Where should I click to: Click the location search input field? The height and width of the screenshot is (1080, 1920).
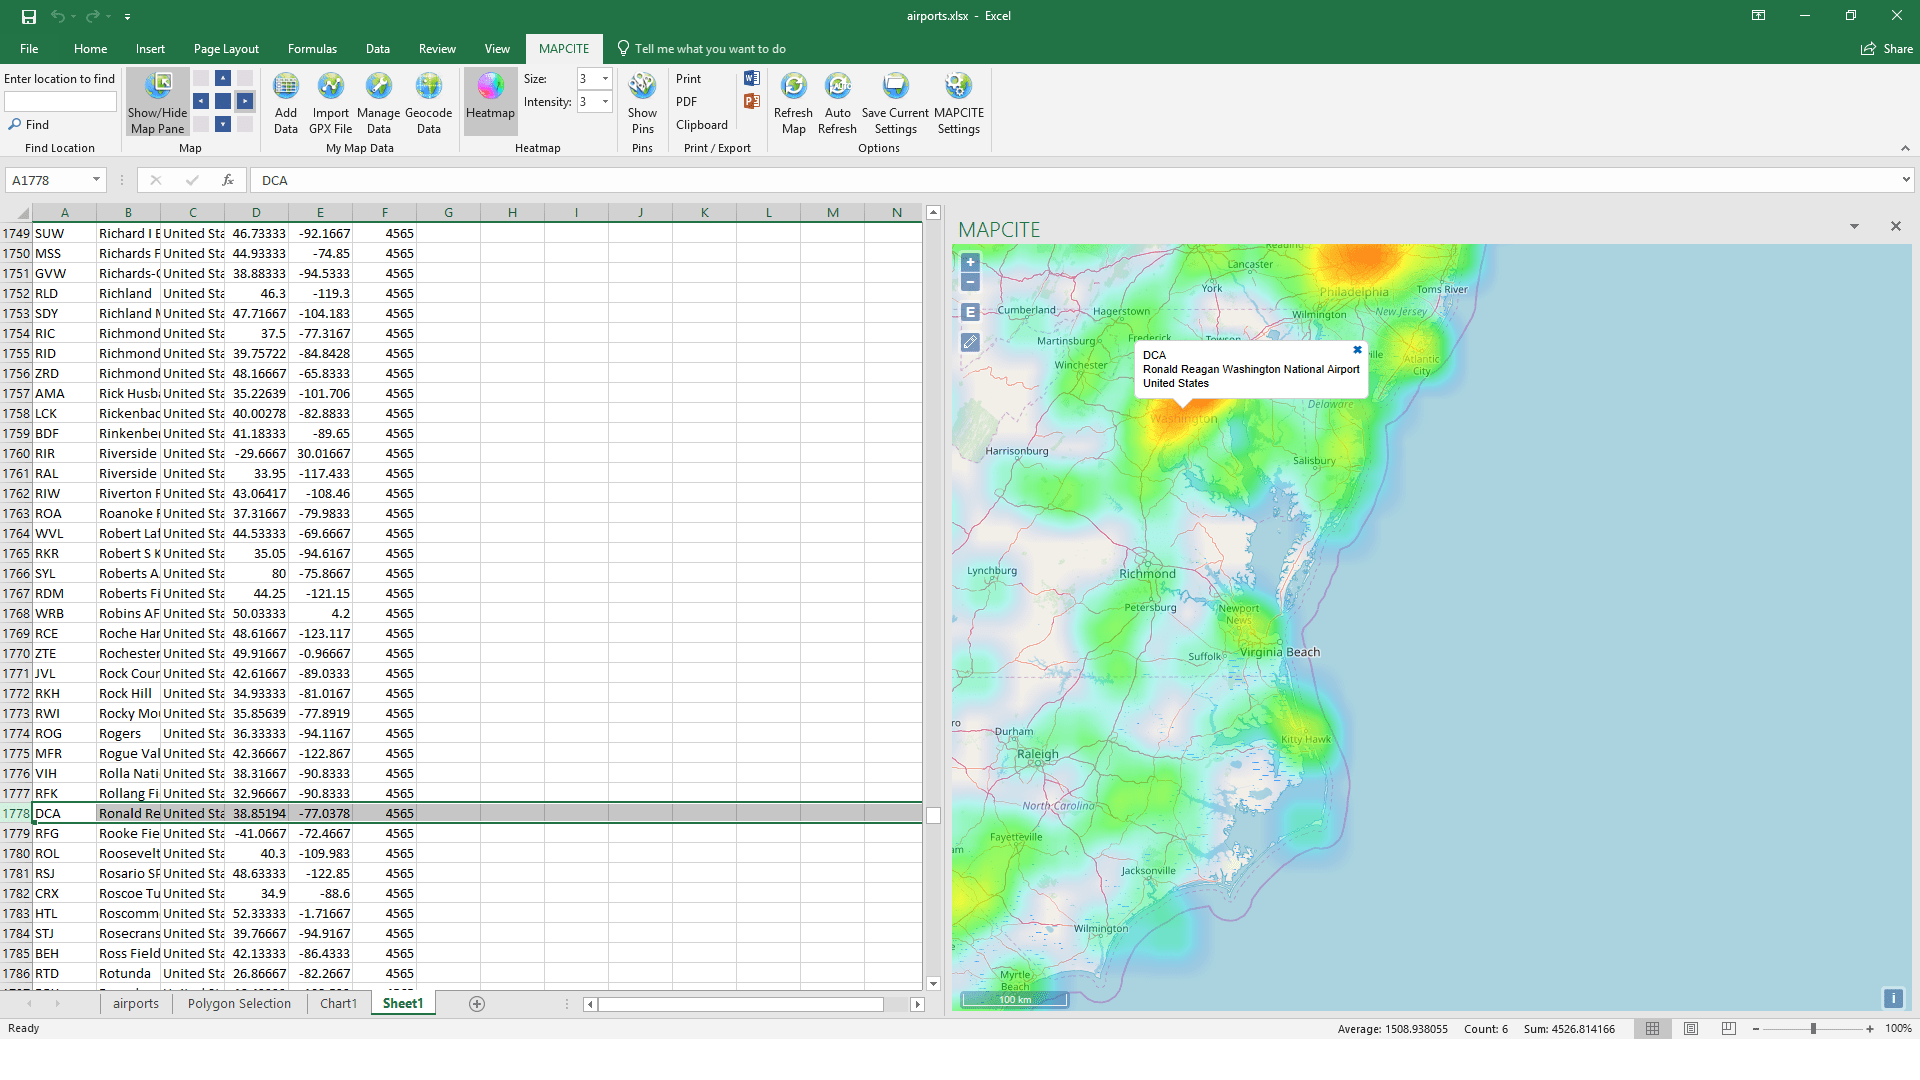[x=60, y=101]
